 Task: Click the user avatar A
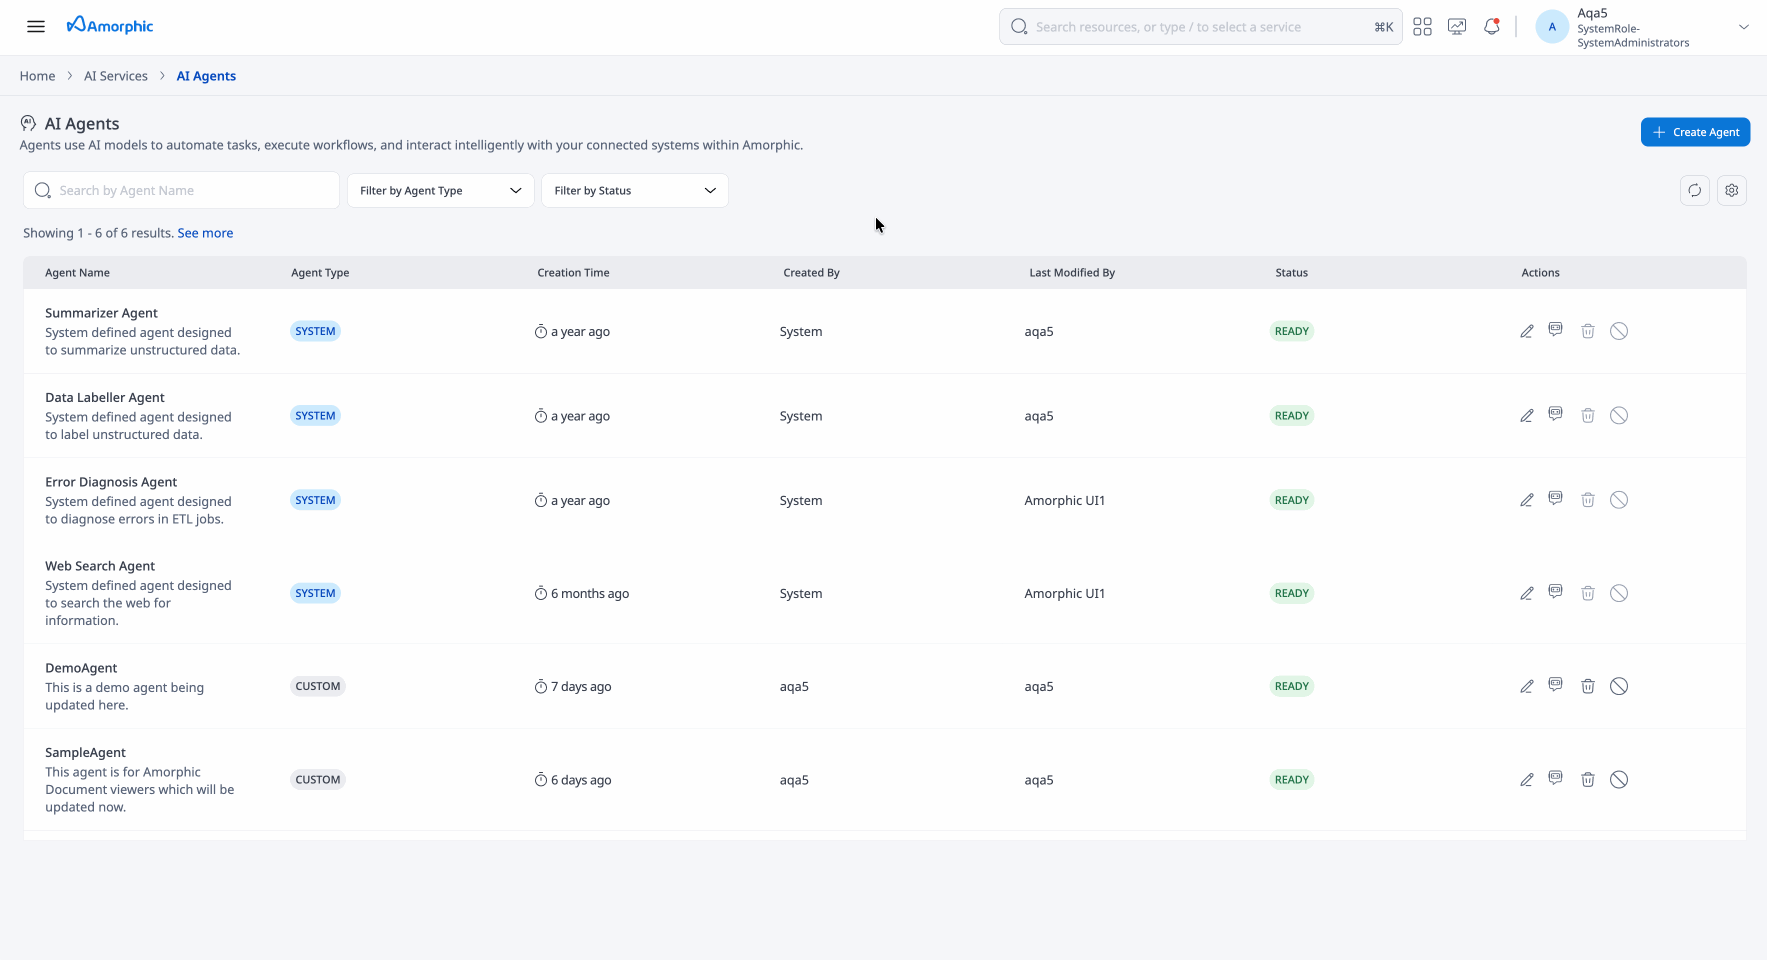(1551, 27)
